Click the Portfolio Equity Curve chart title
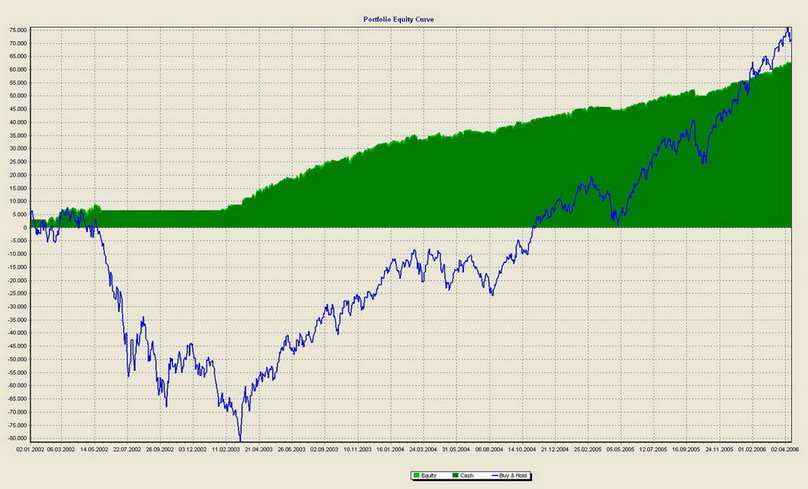 point(398,20)
